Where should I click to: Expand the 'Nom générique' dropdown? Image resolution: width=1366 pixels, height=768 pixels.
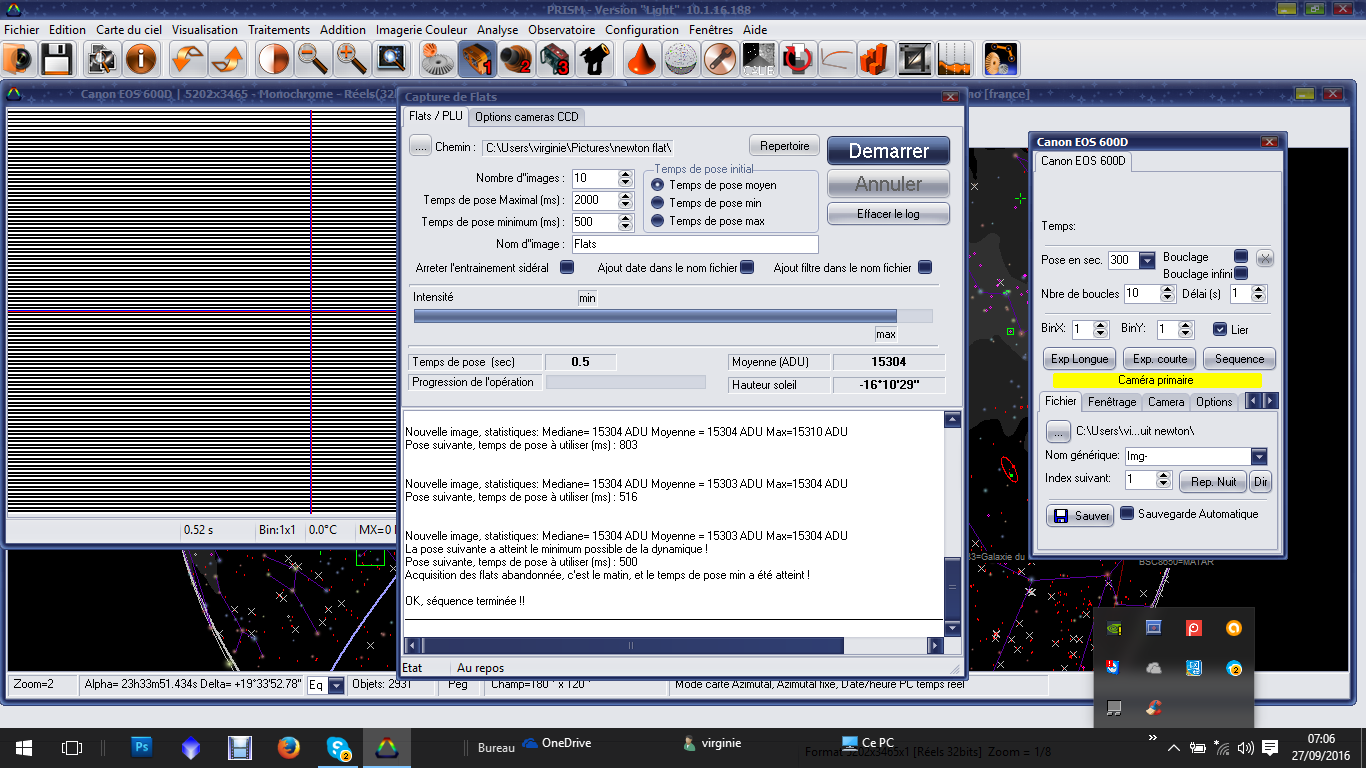1259,456
